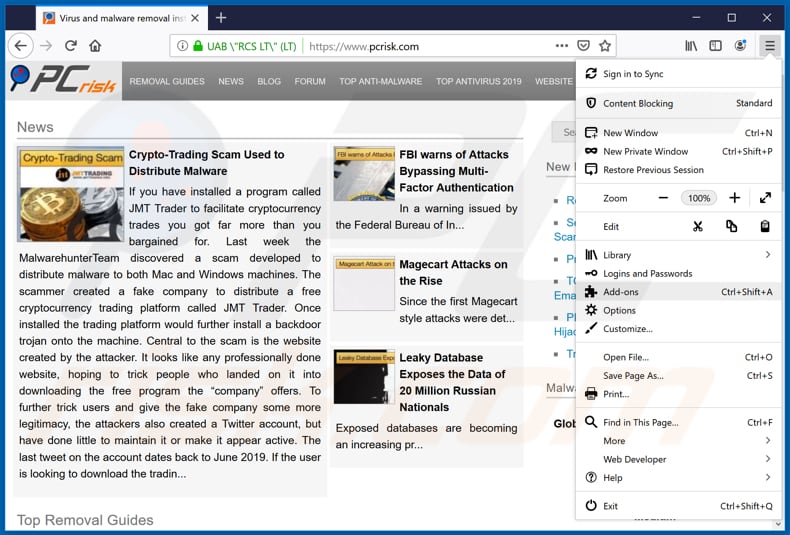The height and width of the screenshot is (535, 790).
Task: Open the Firefox account avatar icon
Action: pyautogui.click(x=740, y=46)
